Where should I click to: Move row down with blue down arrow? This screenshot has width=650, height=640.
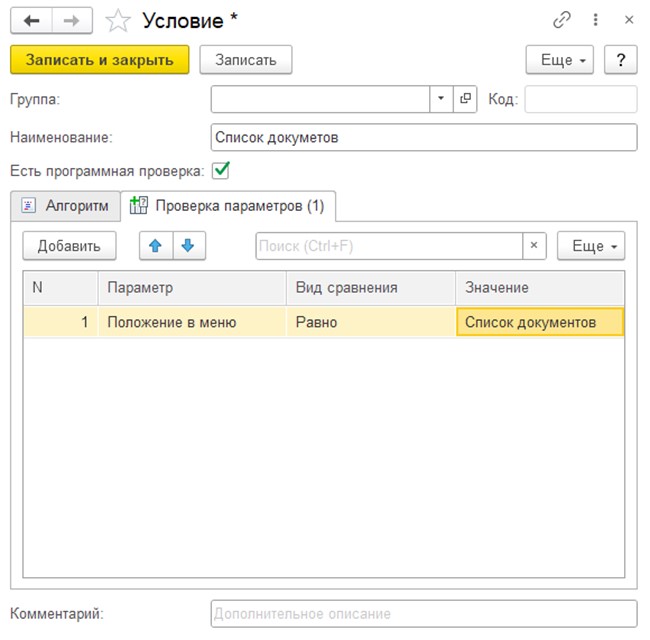tap(189, 246)
